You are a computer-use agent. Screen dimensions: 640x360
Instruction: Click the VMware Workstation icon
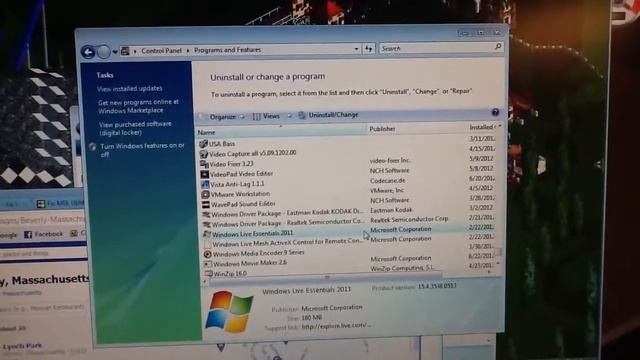point(205,195)
